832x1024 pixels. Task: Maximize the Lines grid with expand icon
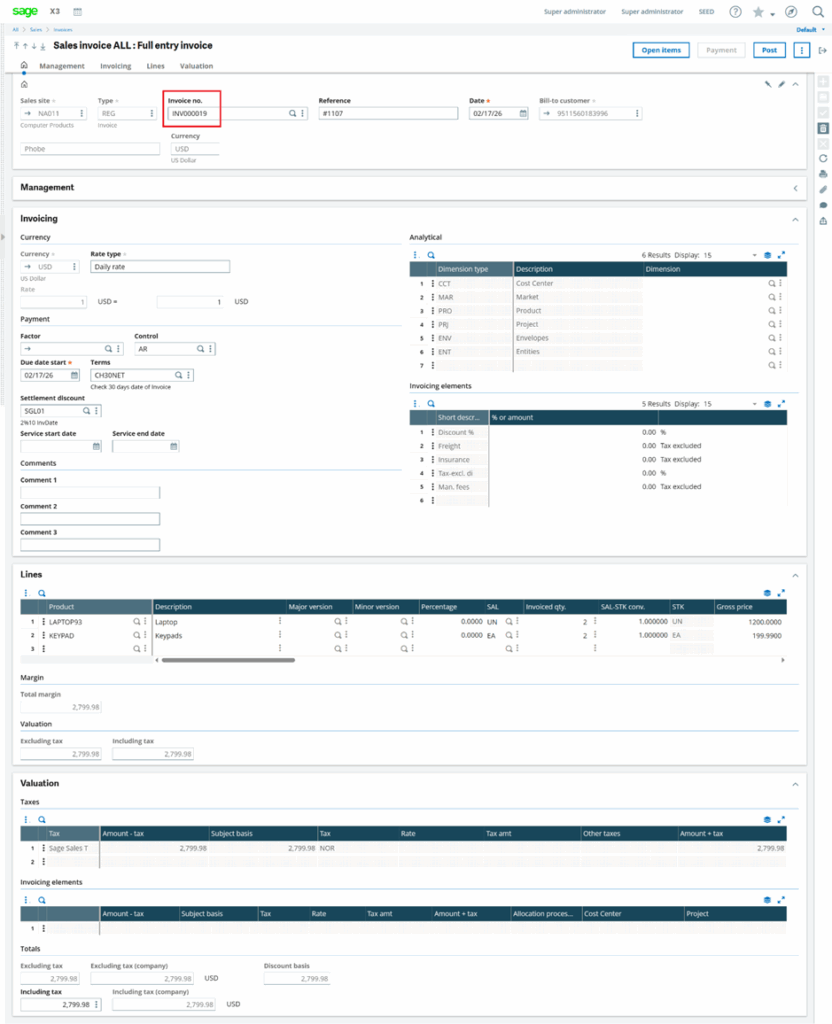pos(782,593)
